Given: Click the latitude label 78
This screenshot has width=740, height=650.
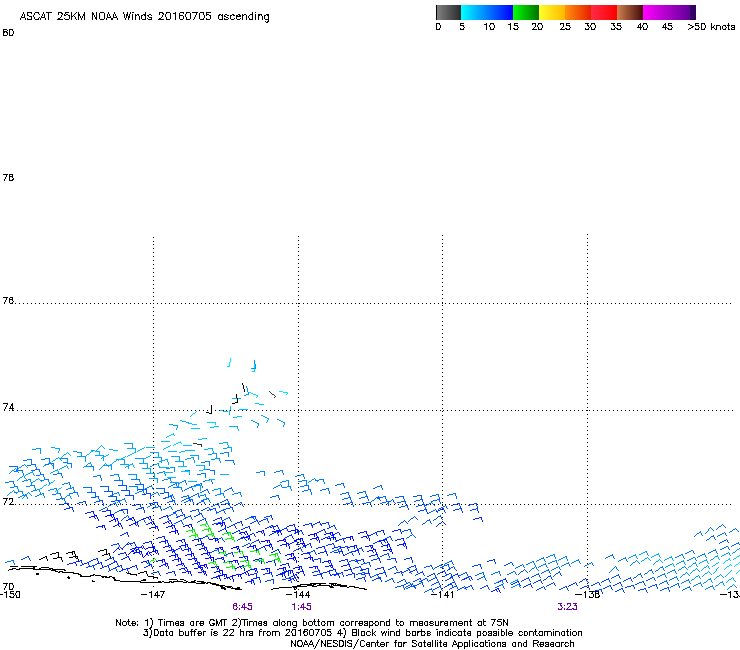Looking at the screenshot, I should coord(8,177).
